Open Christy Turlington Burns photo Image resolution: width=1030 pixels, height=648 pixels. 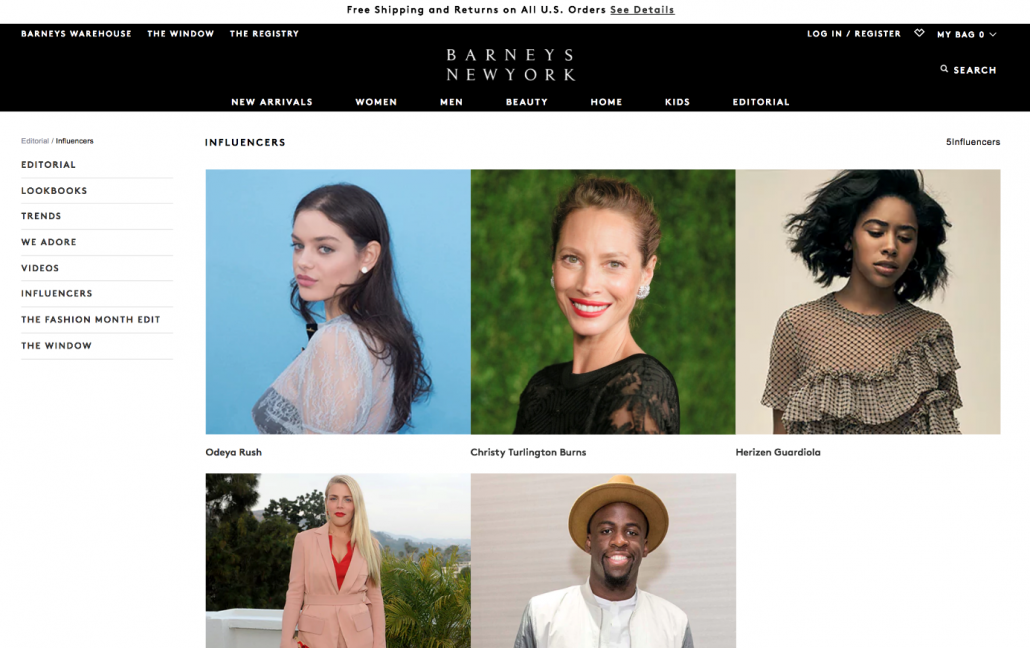point(603,302)
